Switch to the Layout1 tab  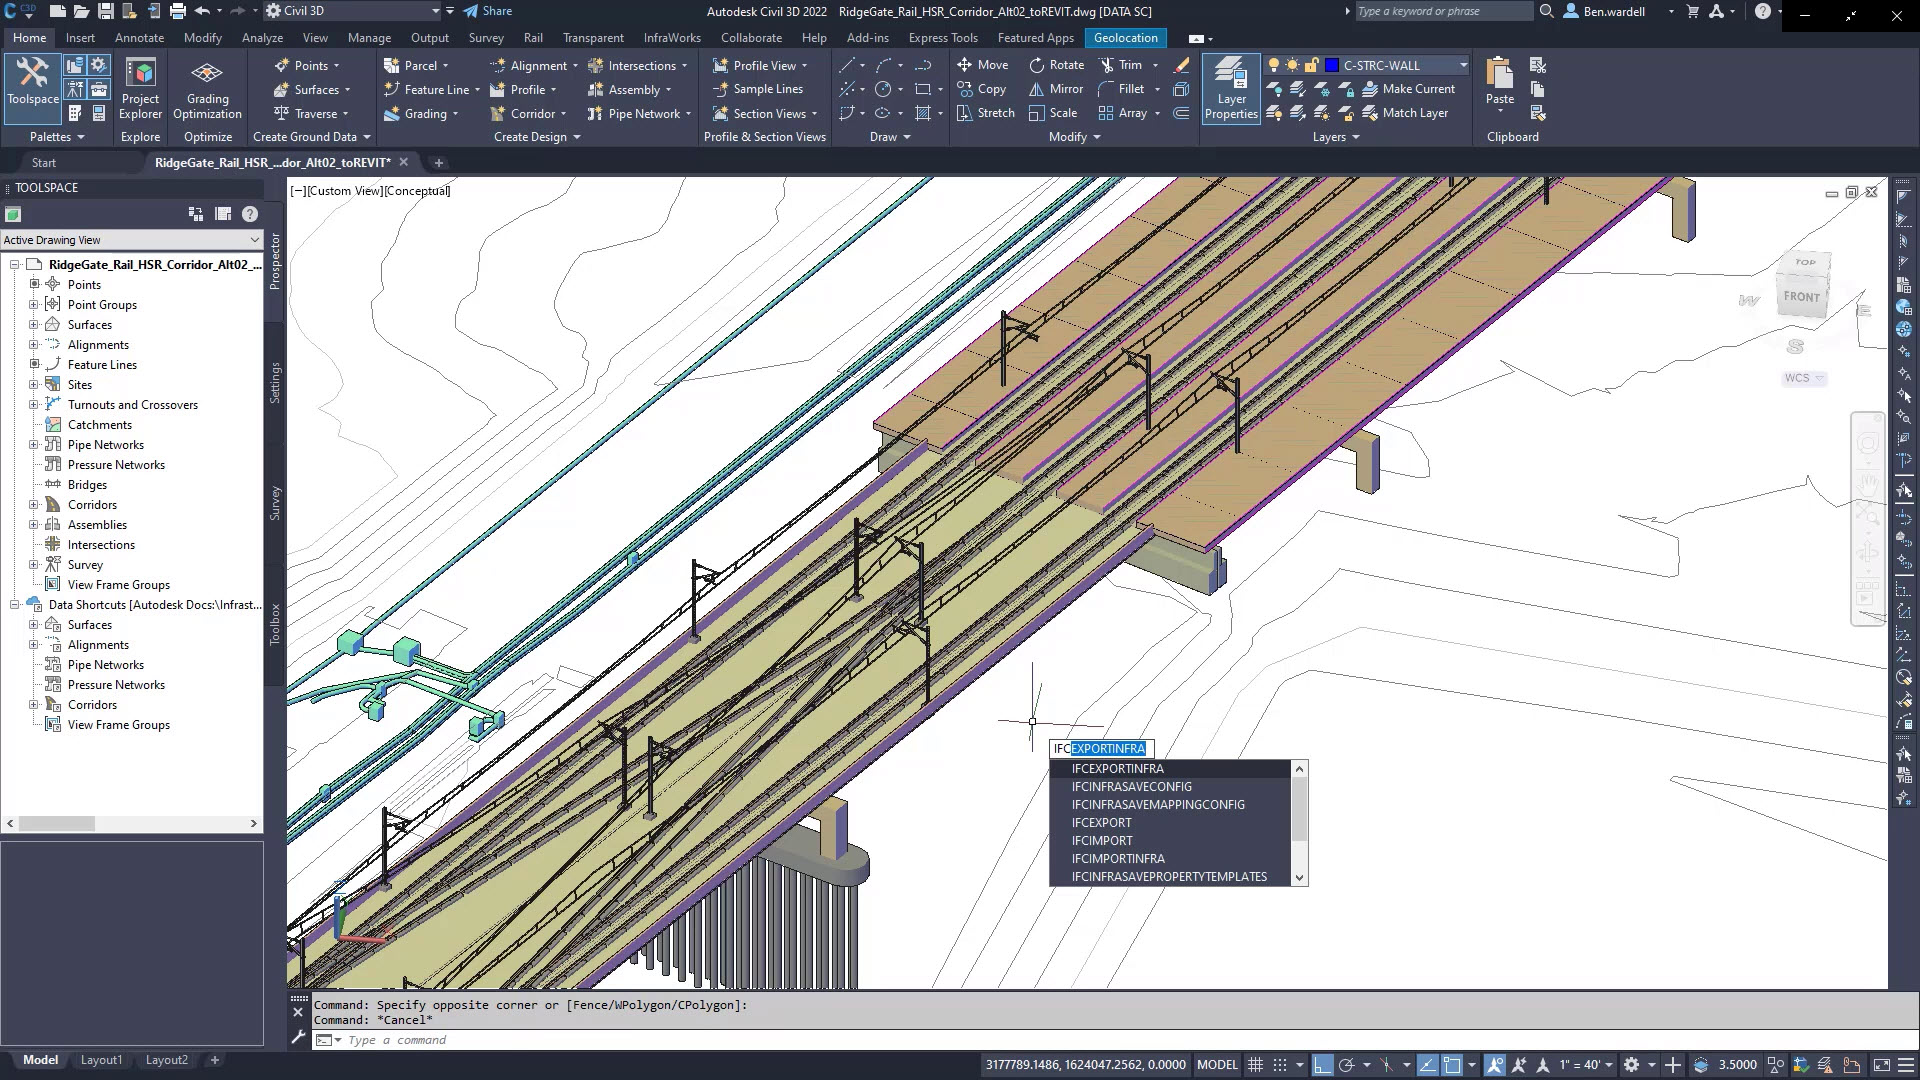(x=101, y=1059)
